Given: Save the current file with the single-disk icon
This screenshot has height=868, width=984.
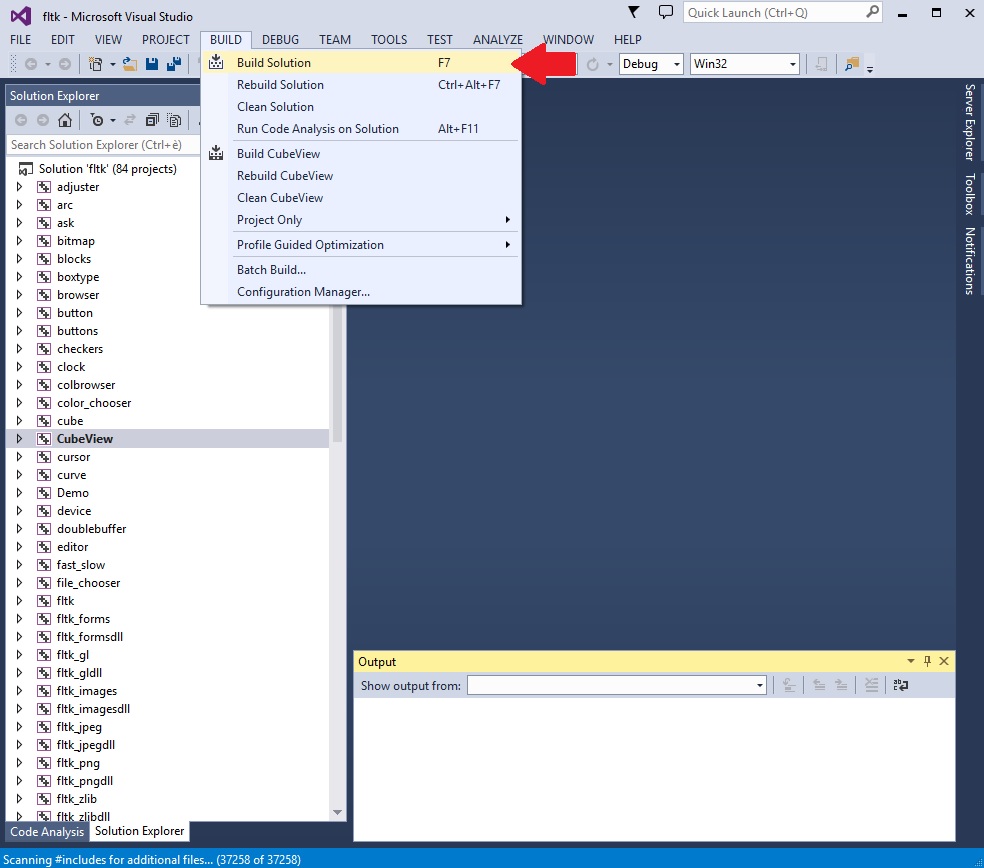Looking at the screenshot, I should coord(152,64).
